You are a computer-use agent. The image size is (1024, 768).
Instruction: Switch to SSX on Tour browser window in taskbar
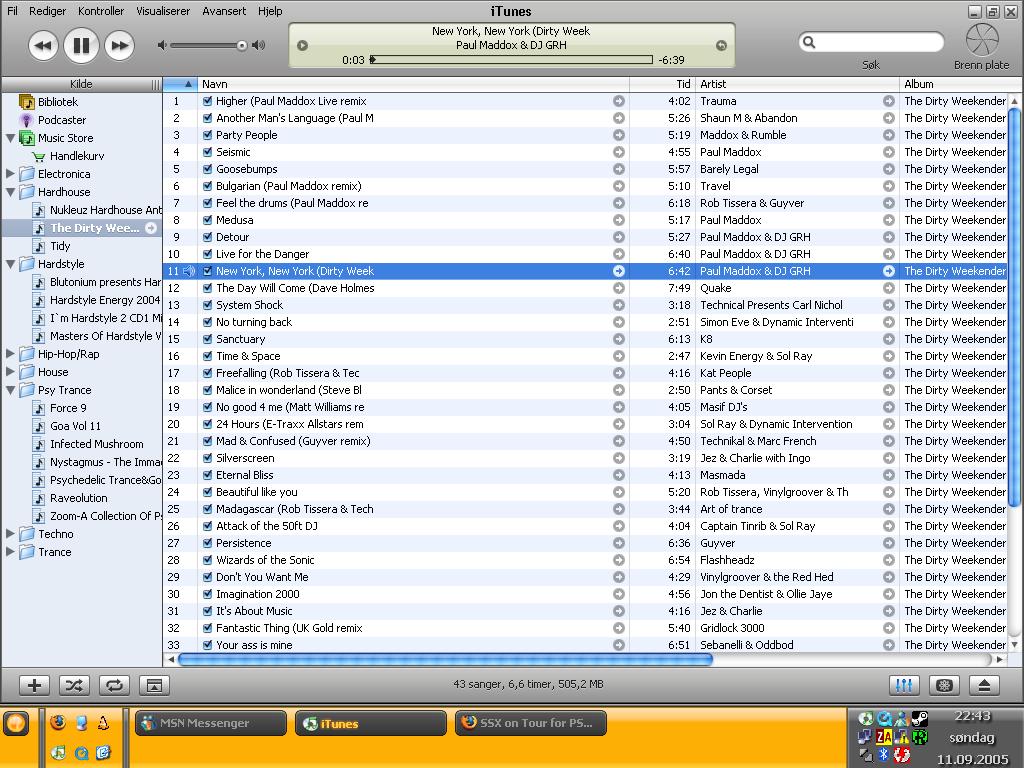(531, 723)
